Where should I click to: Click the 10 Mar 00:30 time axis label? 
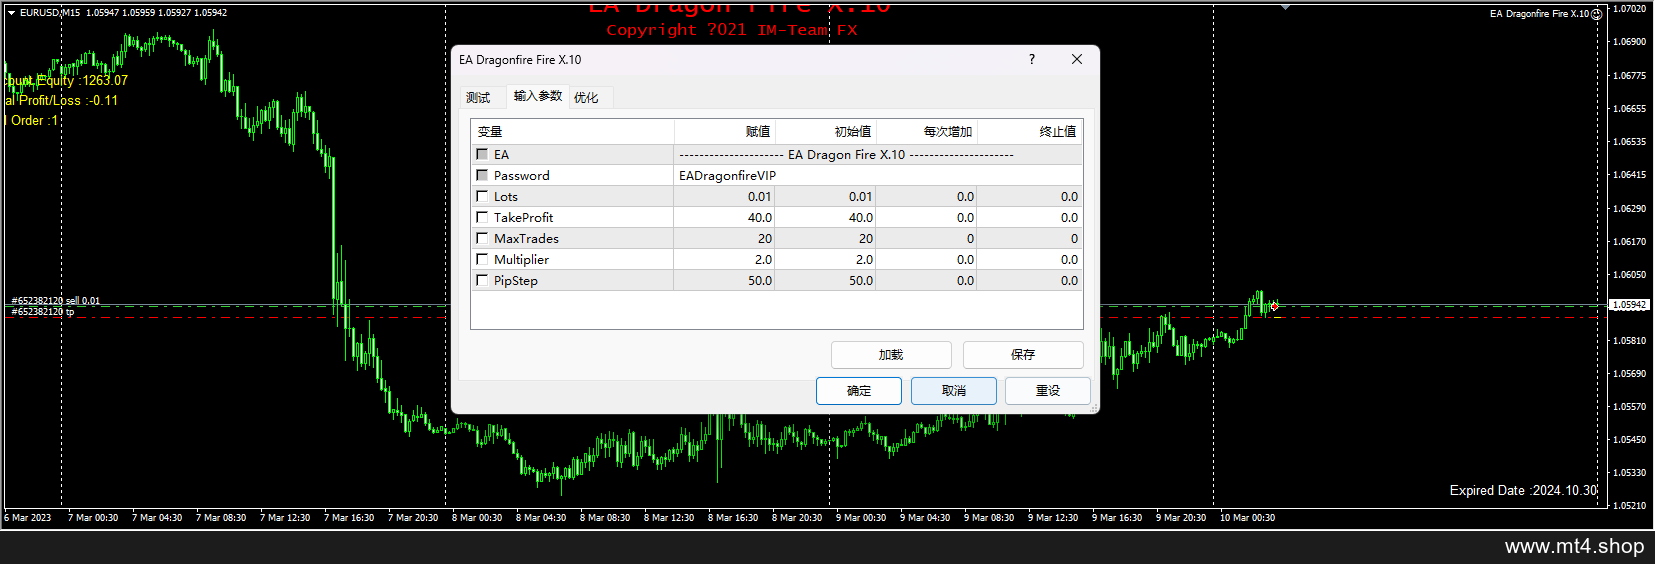(x=1247, y=517)
